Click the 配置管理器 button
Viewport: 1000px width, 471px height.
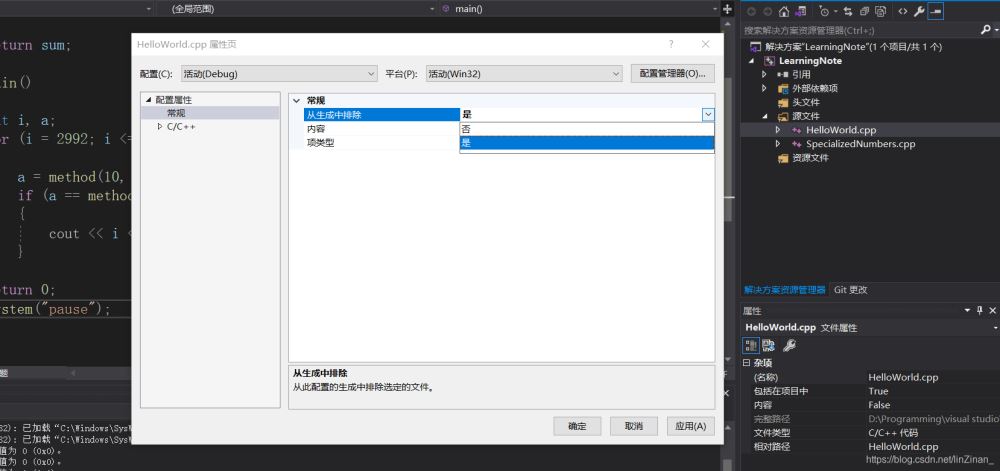(x=672, y=73)
